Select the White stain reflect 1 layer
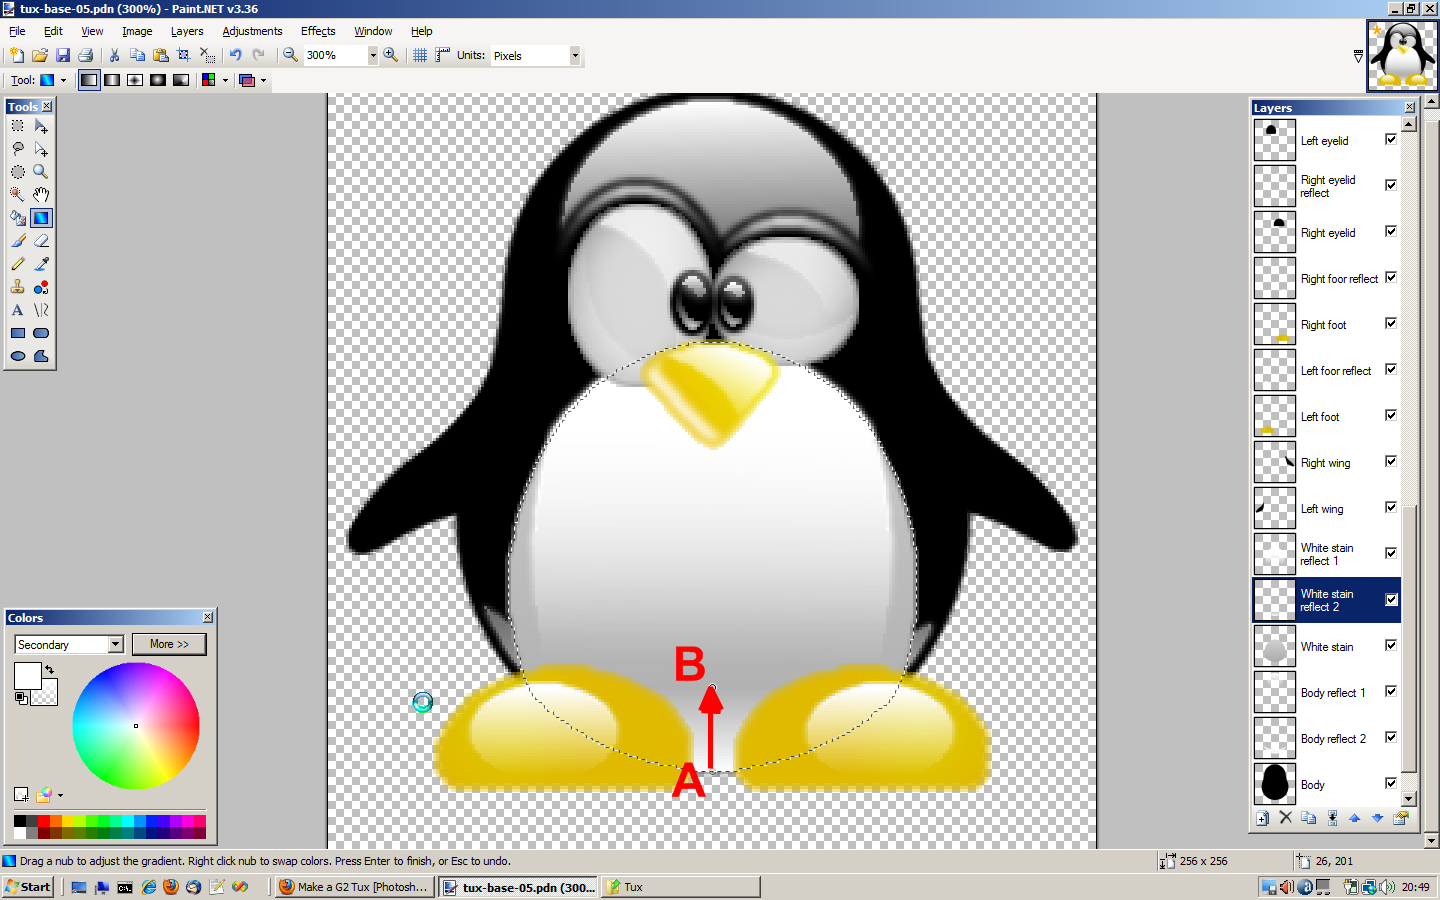 click(1327, 554)
